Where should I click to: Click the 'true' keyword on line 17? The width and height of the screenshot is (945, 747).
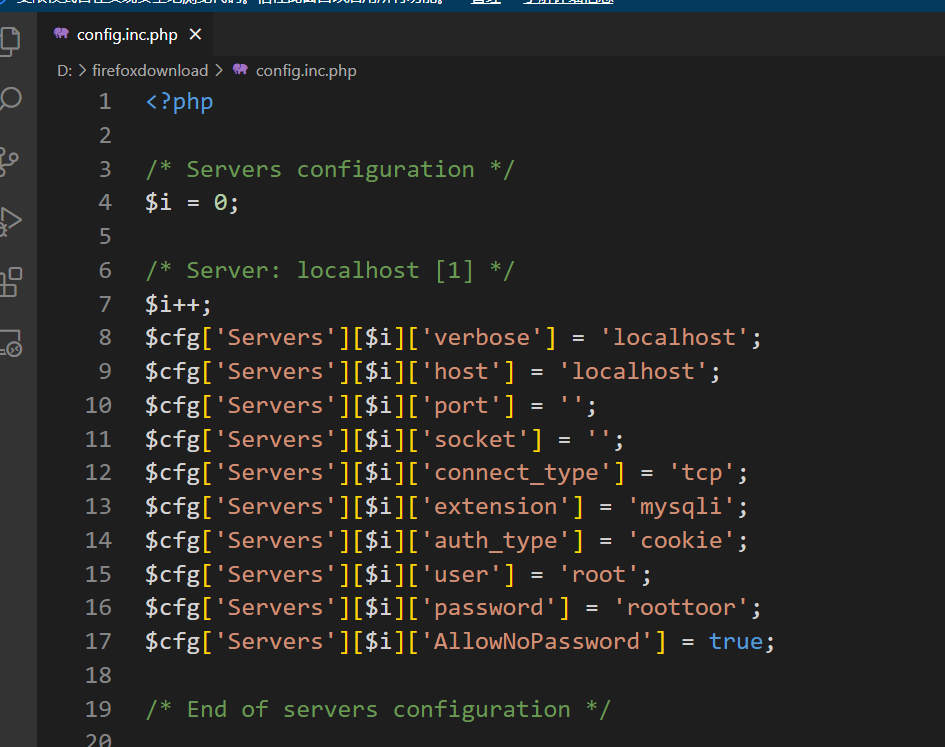(x=736, y=641)
